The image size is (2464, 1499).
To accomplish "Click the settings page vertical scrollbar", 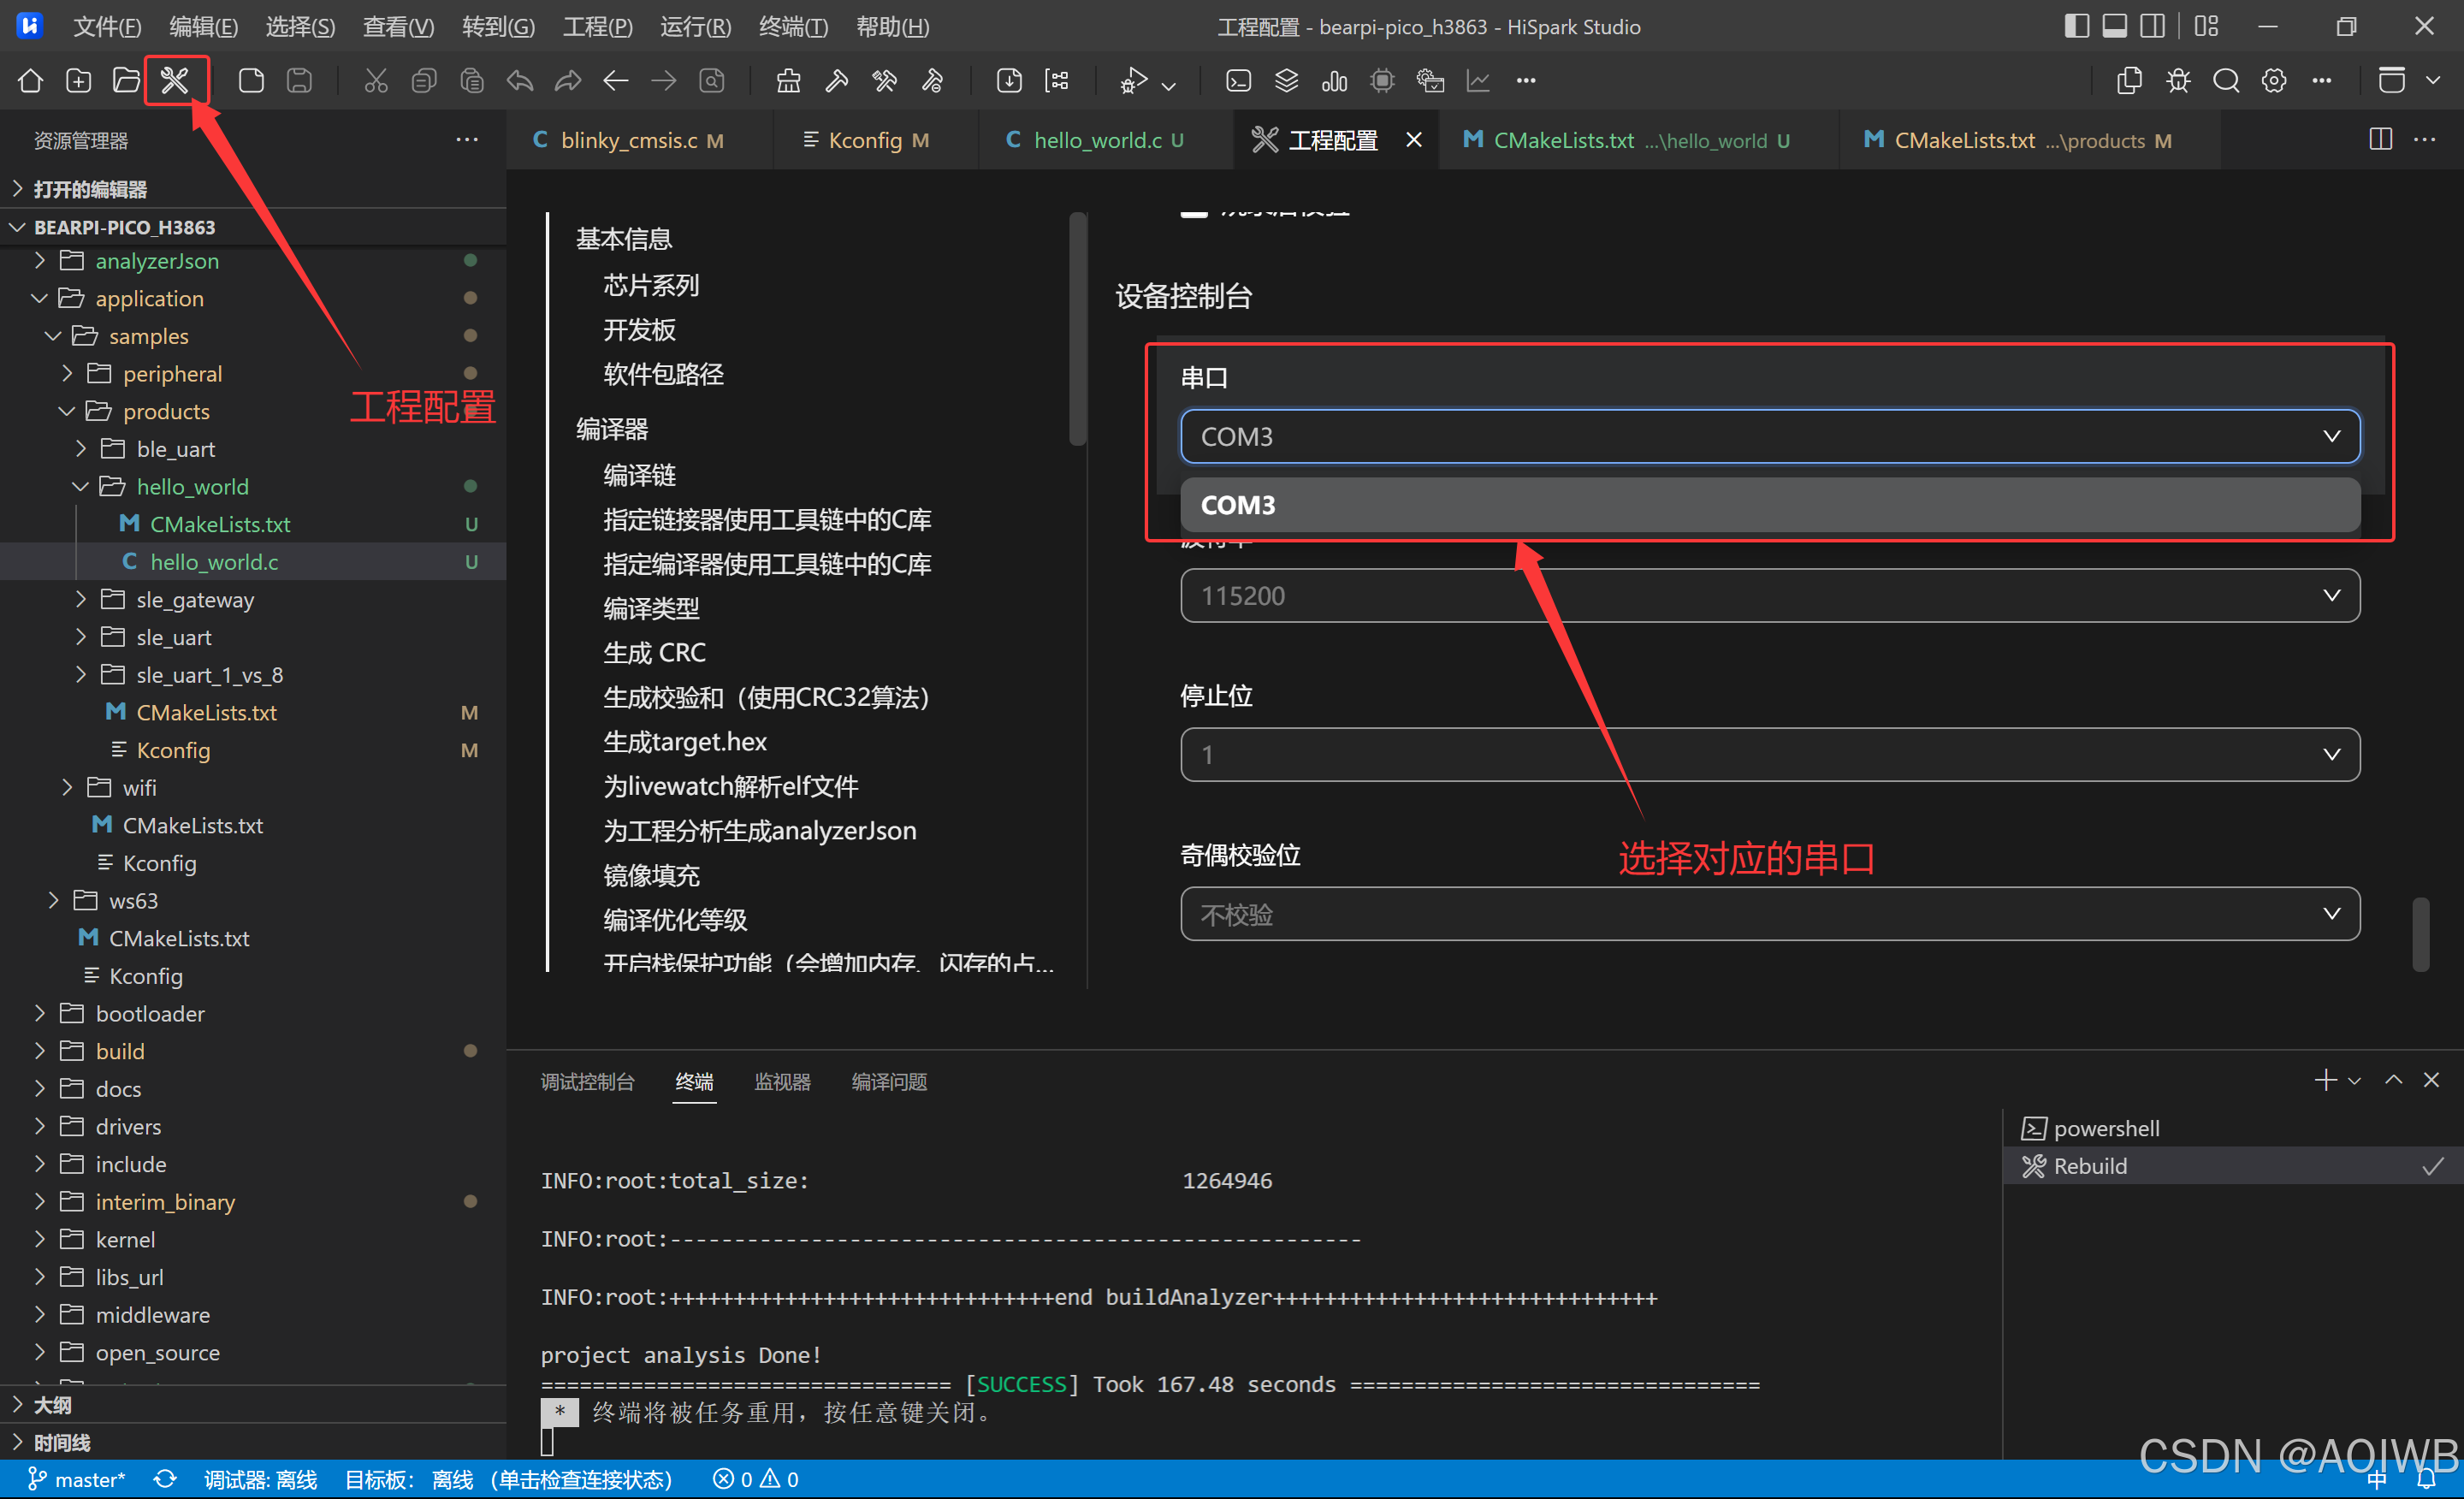I will coord(2420,934).
